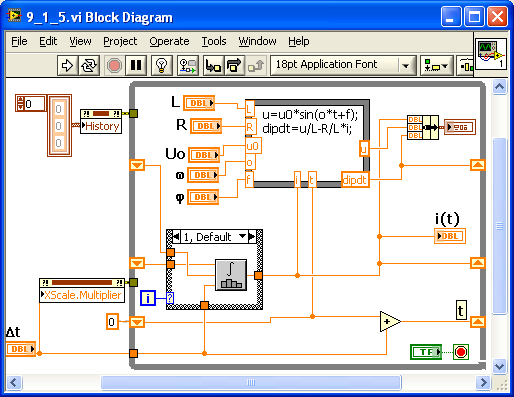Open the File menu

[19, 41]
